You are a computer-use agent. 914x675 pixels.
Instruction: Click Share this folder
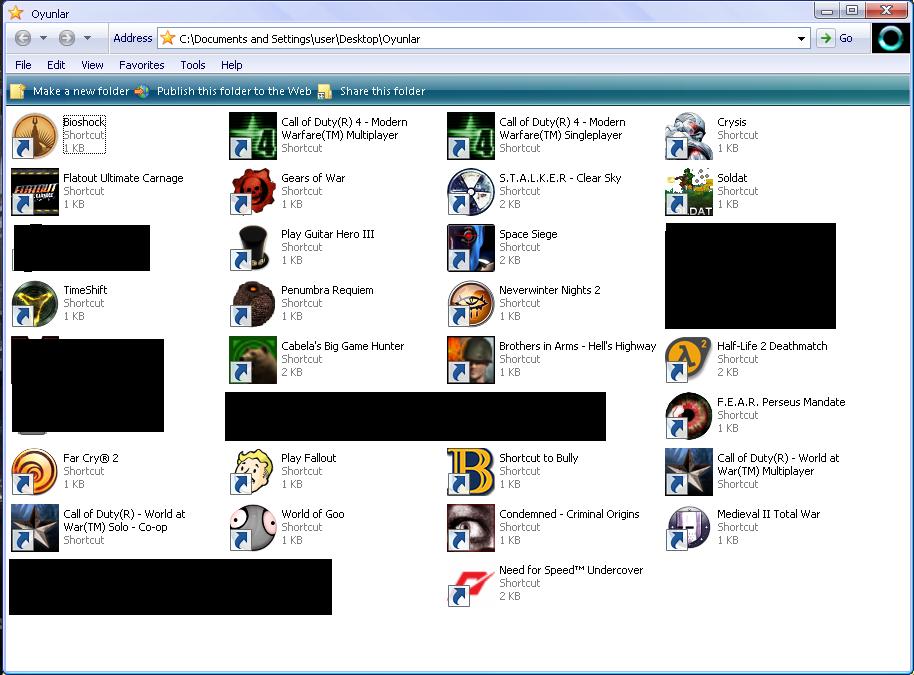click(372, 92)
